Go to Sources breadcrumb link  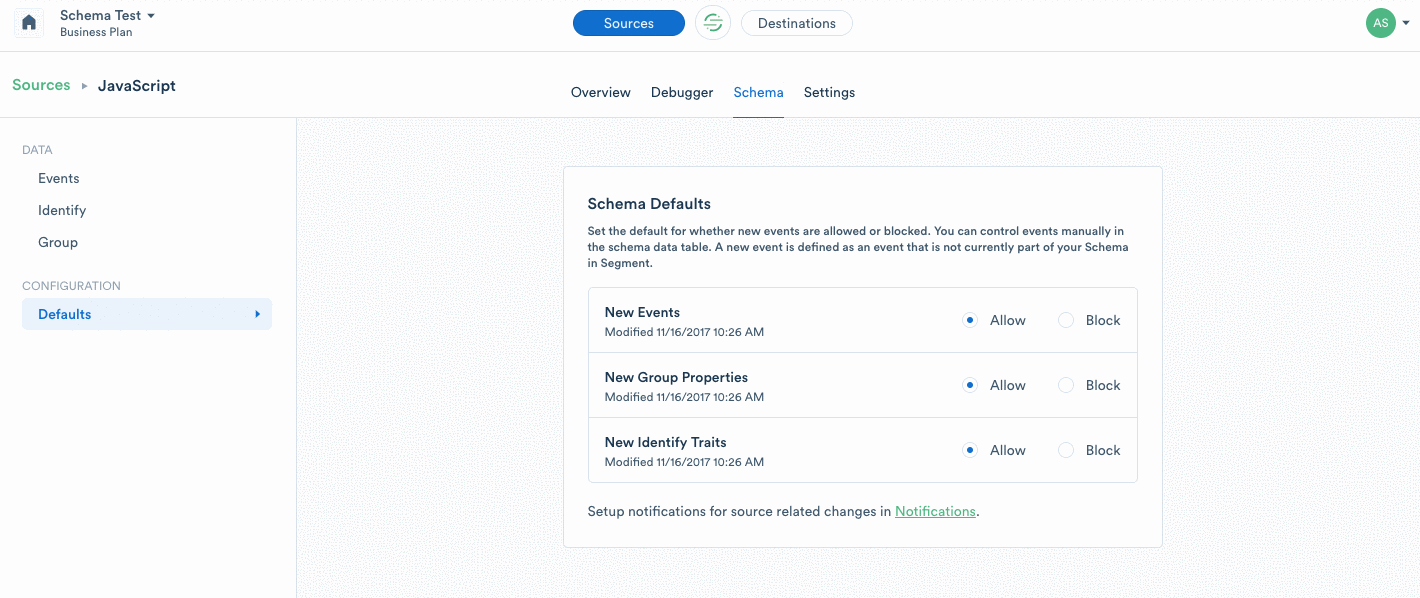coord(41,85)
